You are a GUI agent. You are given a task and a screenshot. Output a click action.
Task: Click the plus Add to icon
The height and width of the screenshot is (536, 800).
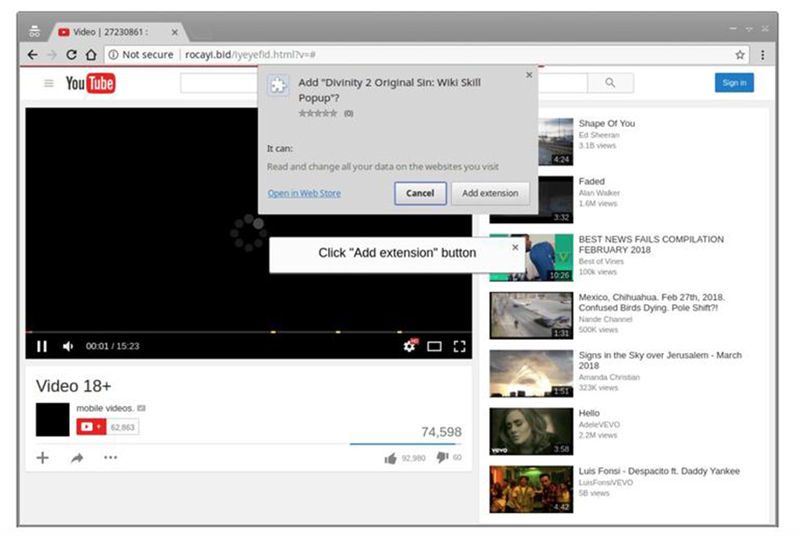pyautogui.click(x=43, y=457)
